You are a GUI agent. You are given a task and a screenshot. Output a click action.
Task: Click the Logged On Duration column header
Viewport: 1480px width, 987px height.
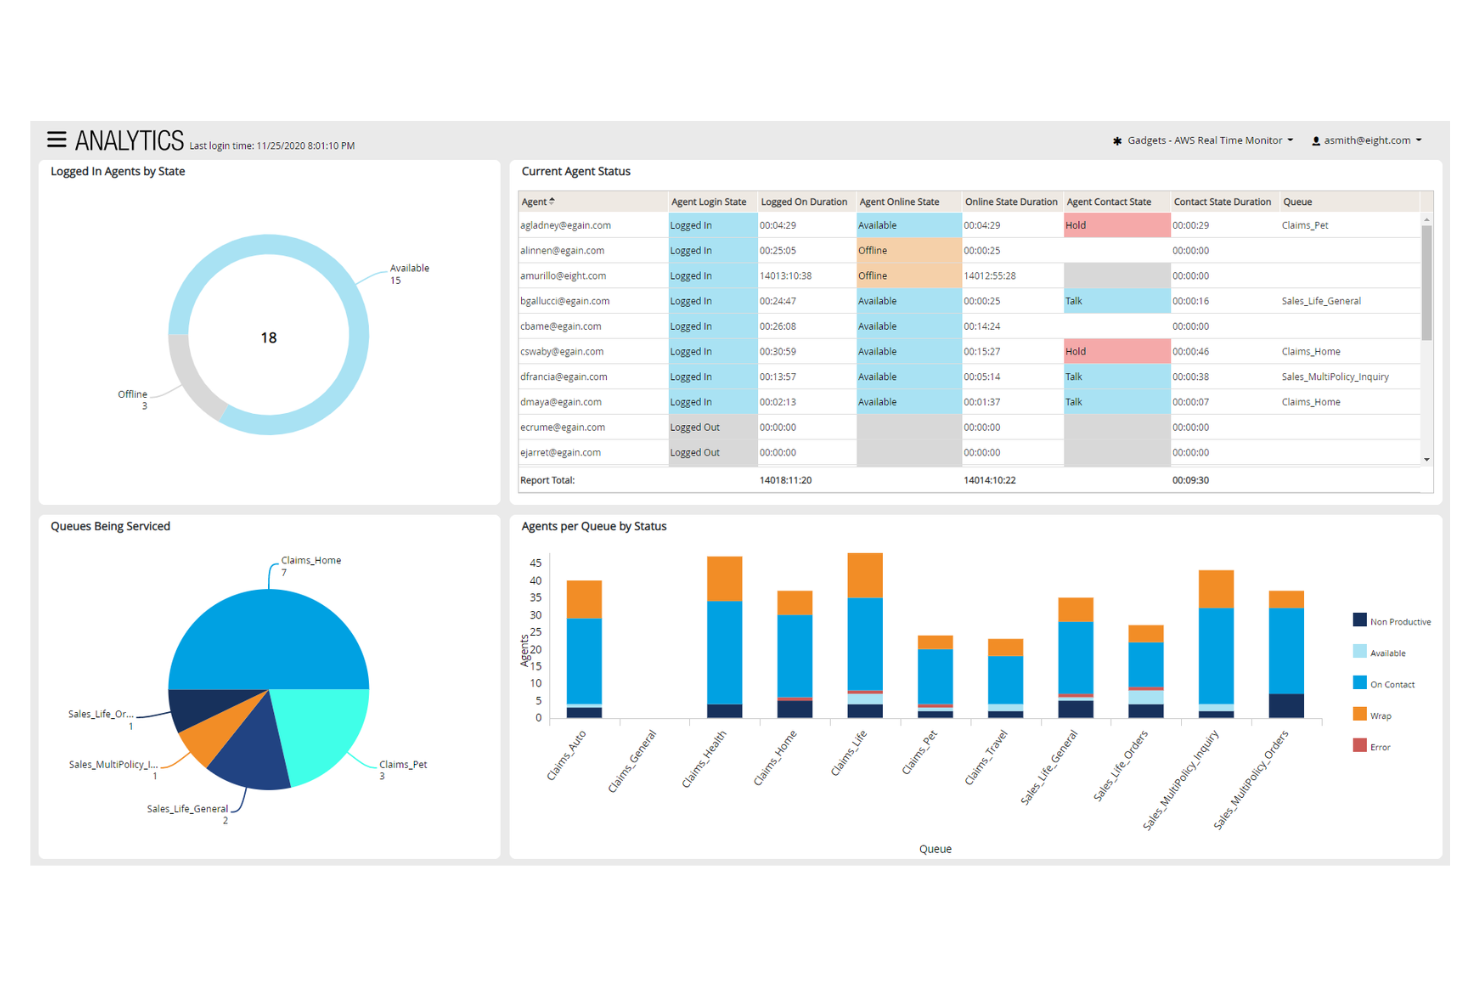(804, 202)
